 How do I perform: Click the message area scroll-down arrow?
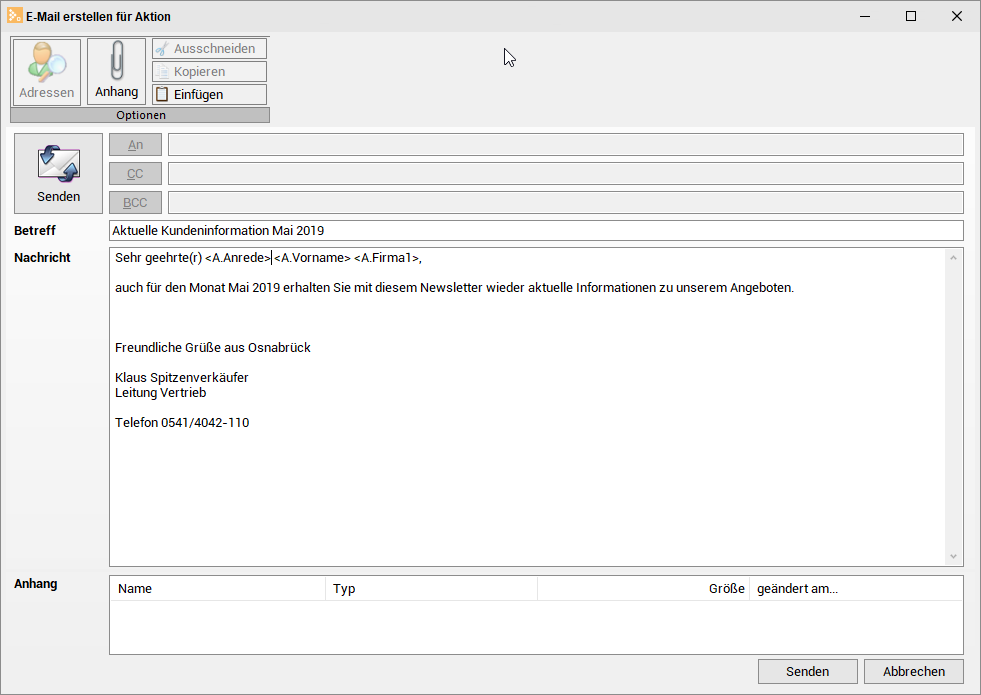coord(952,557)
